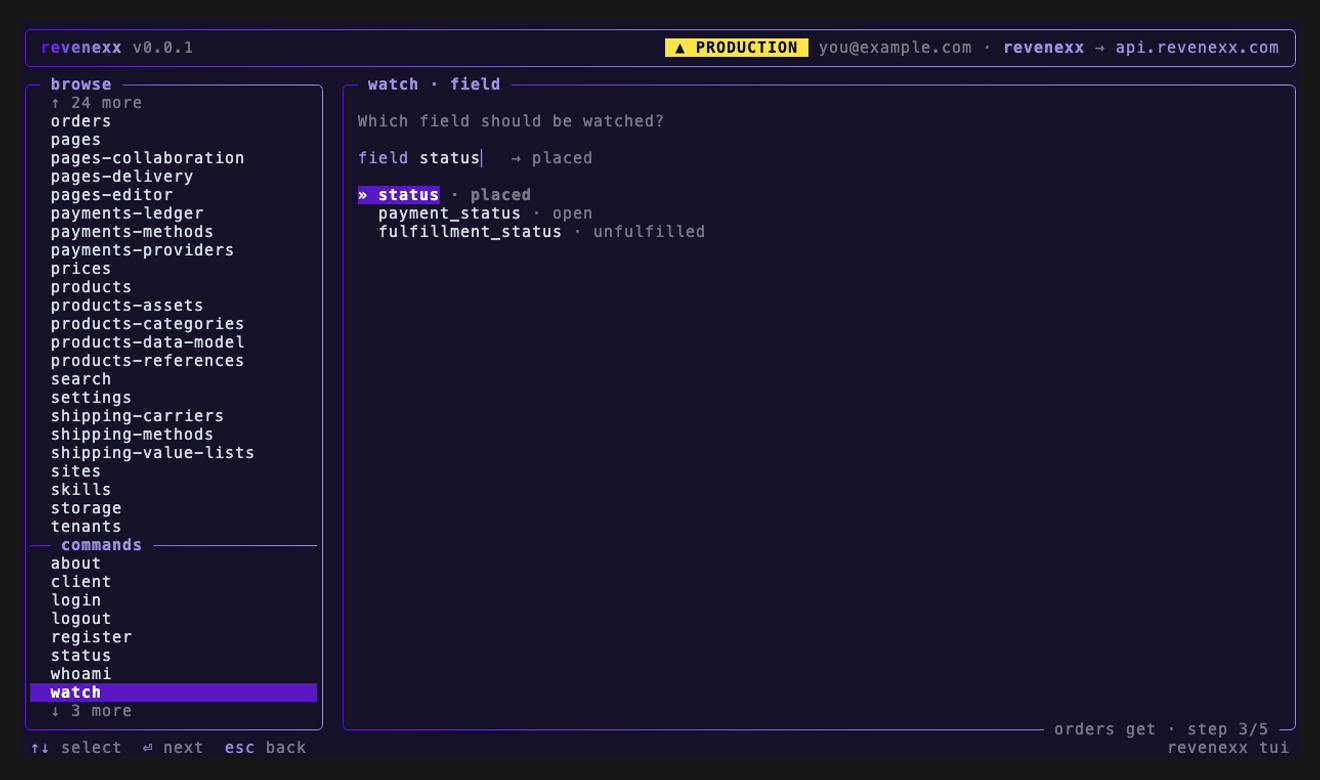Select shipping-methods resource
Viewport: 1320px width, 780px height.
pyautogui.click(x=132, y=434)
